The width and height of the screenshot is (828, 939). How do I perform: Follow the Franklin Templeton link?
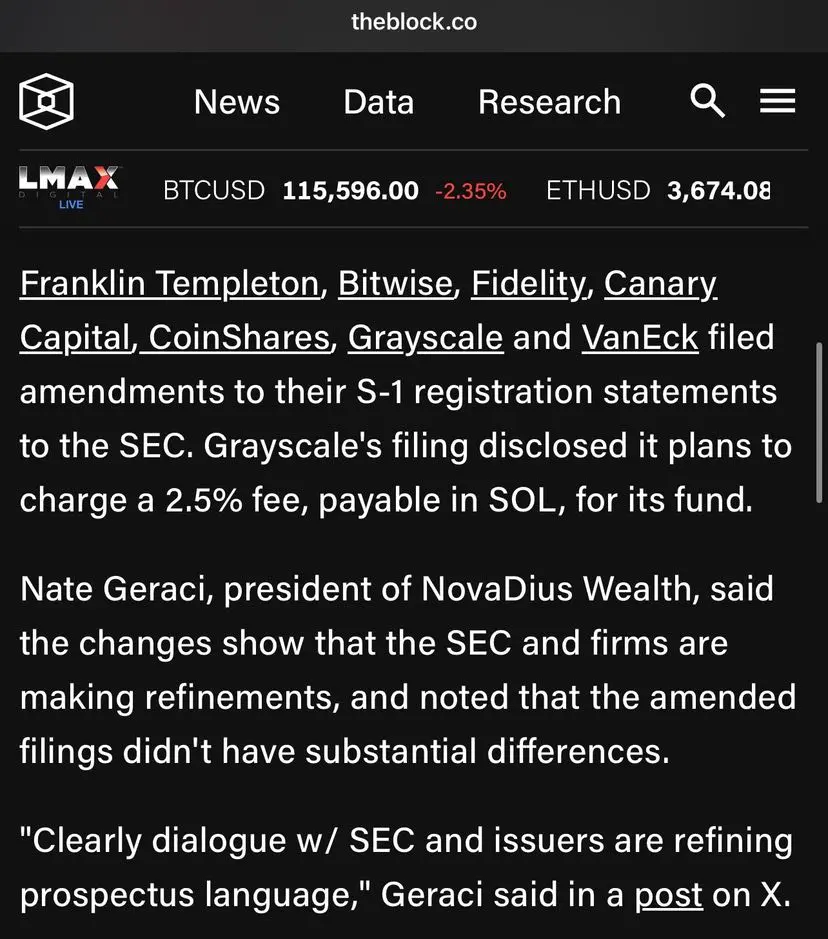169,283
